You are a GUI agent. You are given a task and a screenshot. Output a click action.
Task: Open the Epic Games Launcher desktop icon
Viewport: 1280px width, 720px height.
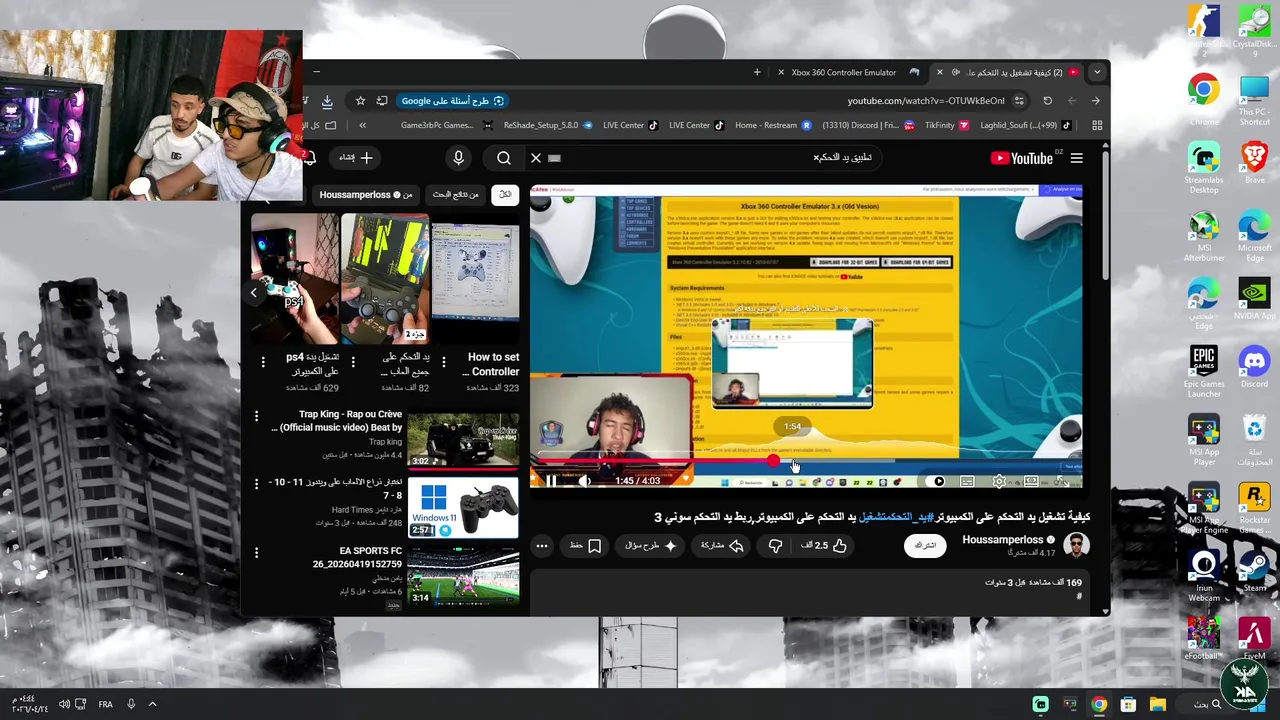1204,372
